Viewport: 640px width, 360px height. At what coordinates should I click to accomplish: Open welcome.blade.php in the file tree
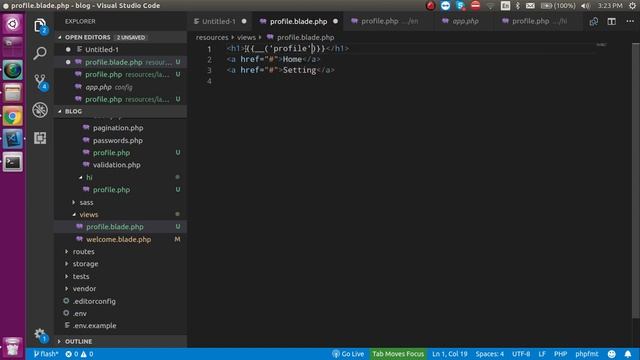[x=120, y=239]
